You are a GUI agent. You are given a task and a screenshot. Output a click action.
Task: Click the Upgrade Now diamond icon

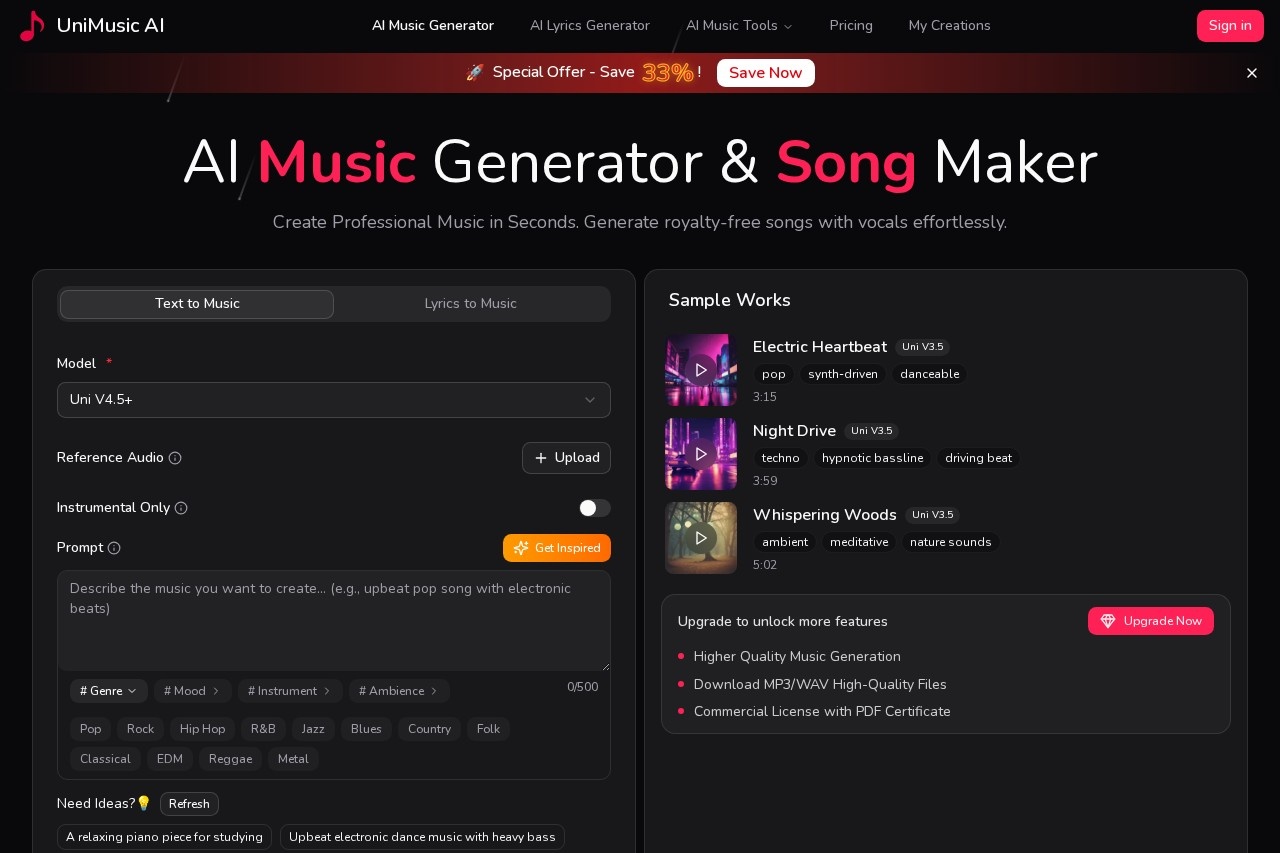point(1108,621)
